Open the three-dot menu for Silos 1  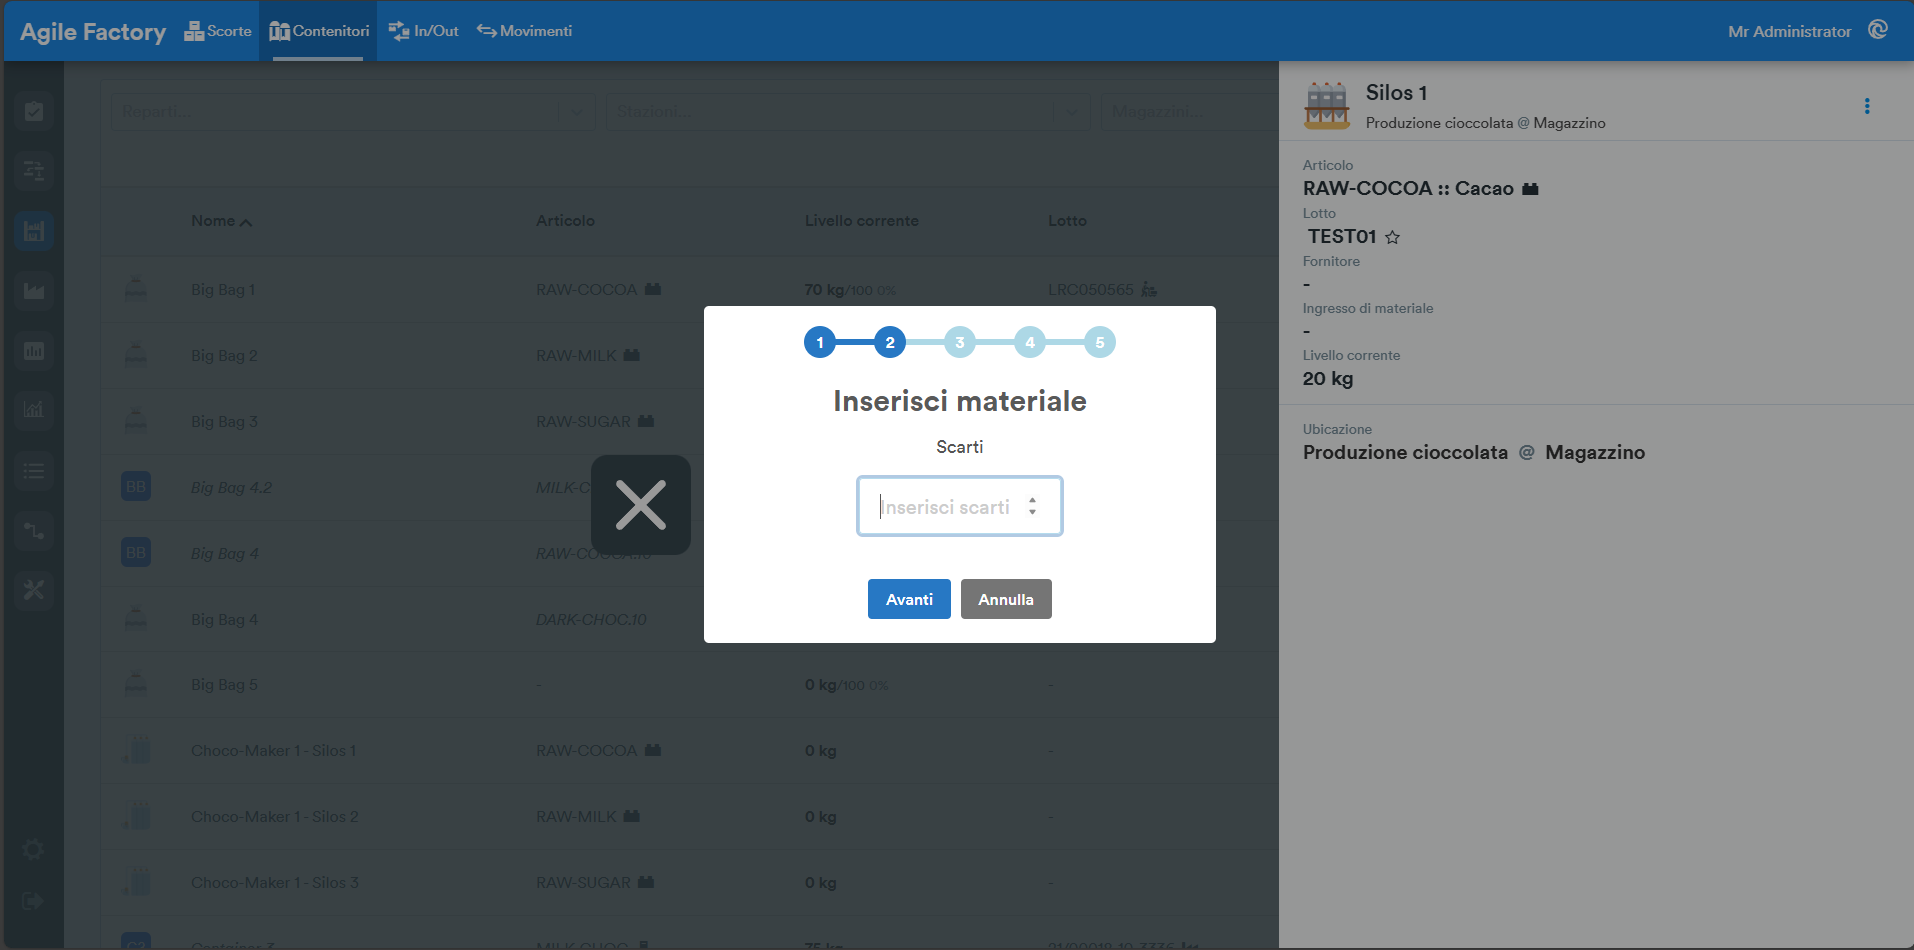1867,106
